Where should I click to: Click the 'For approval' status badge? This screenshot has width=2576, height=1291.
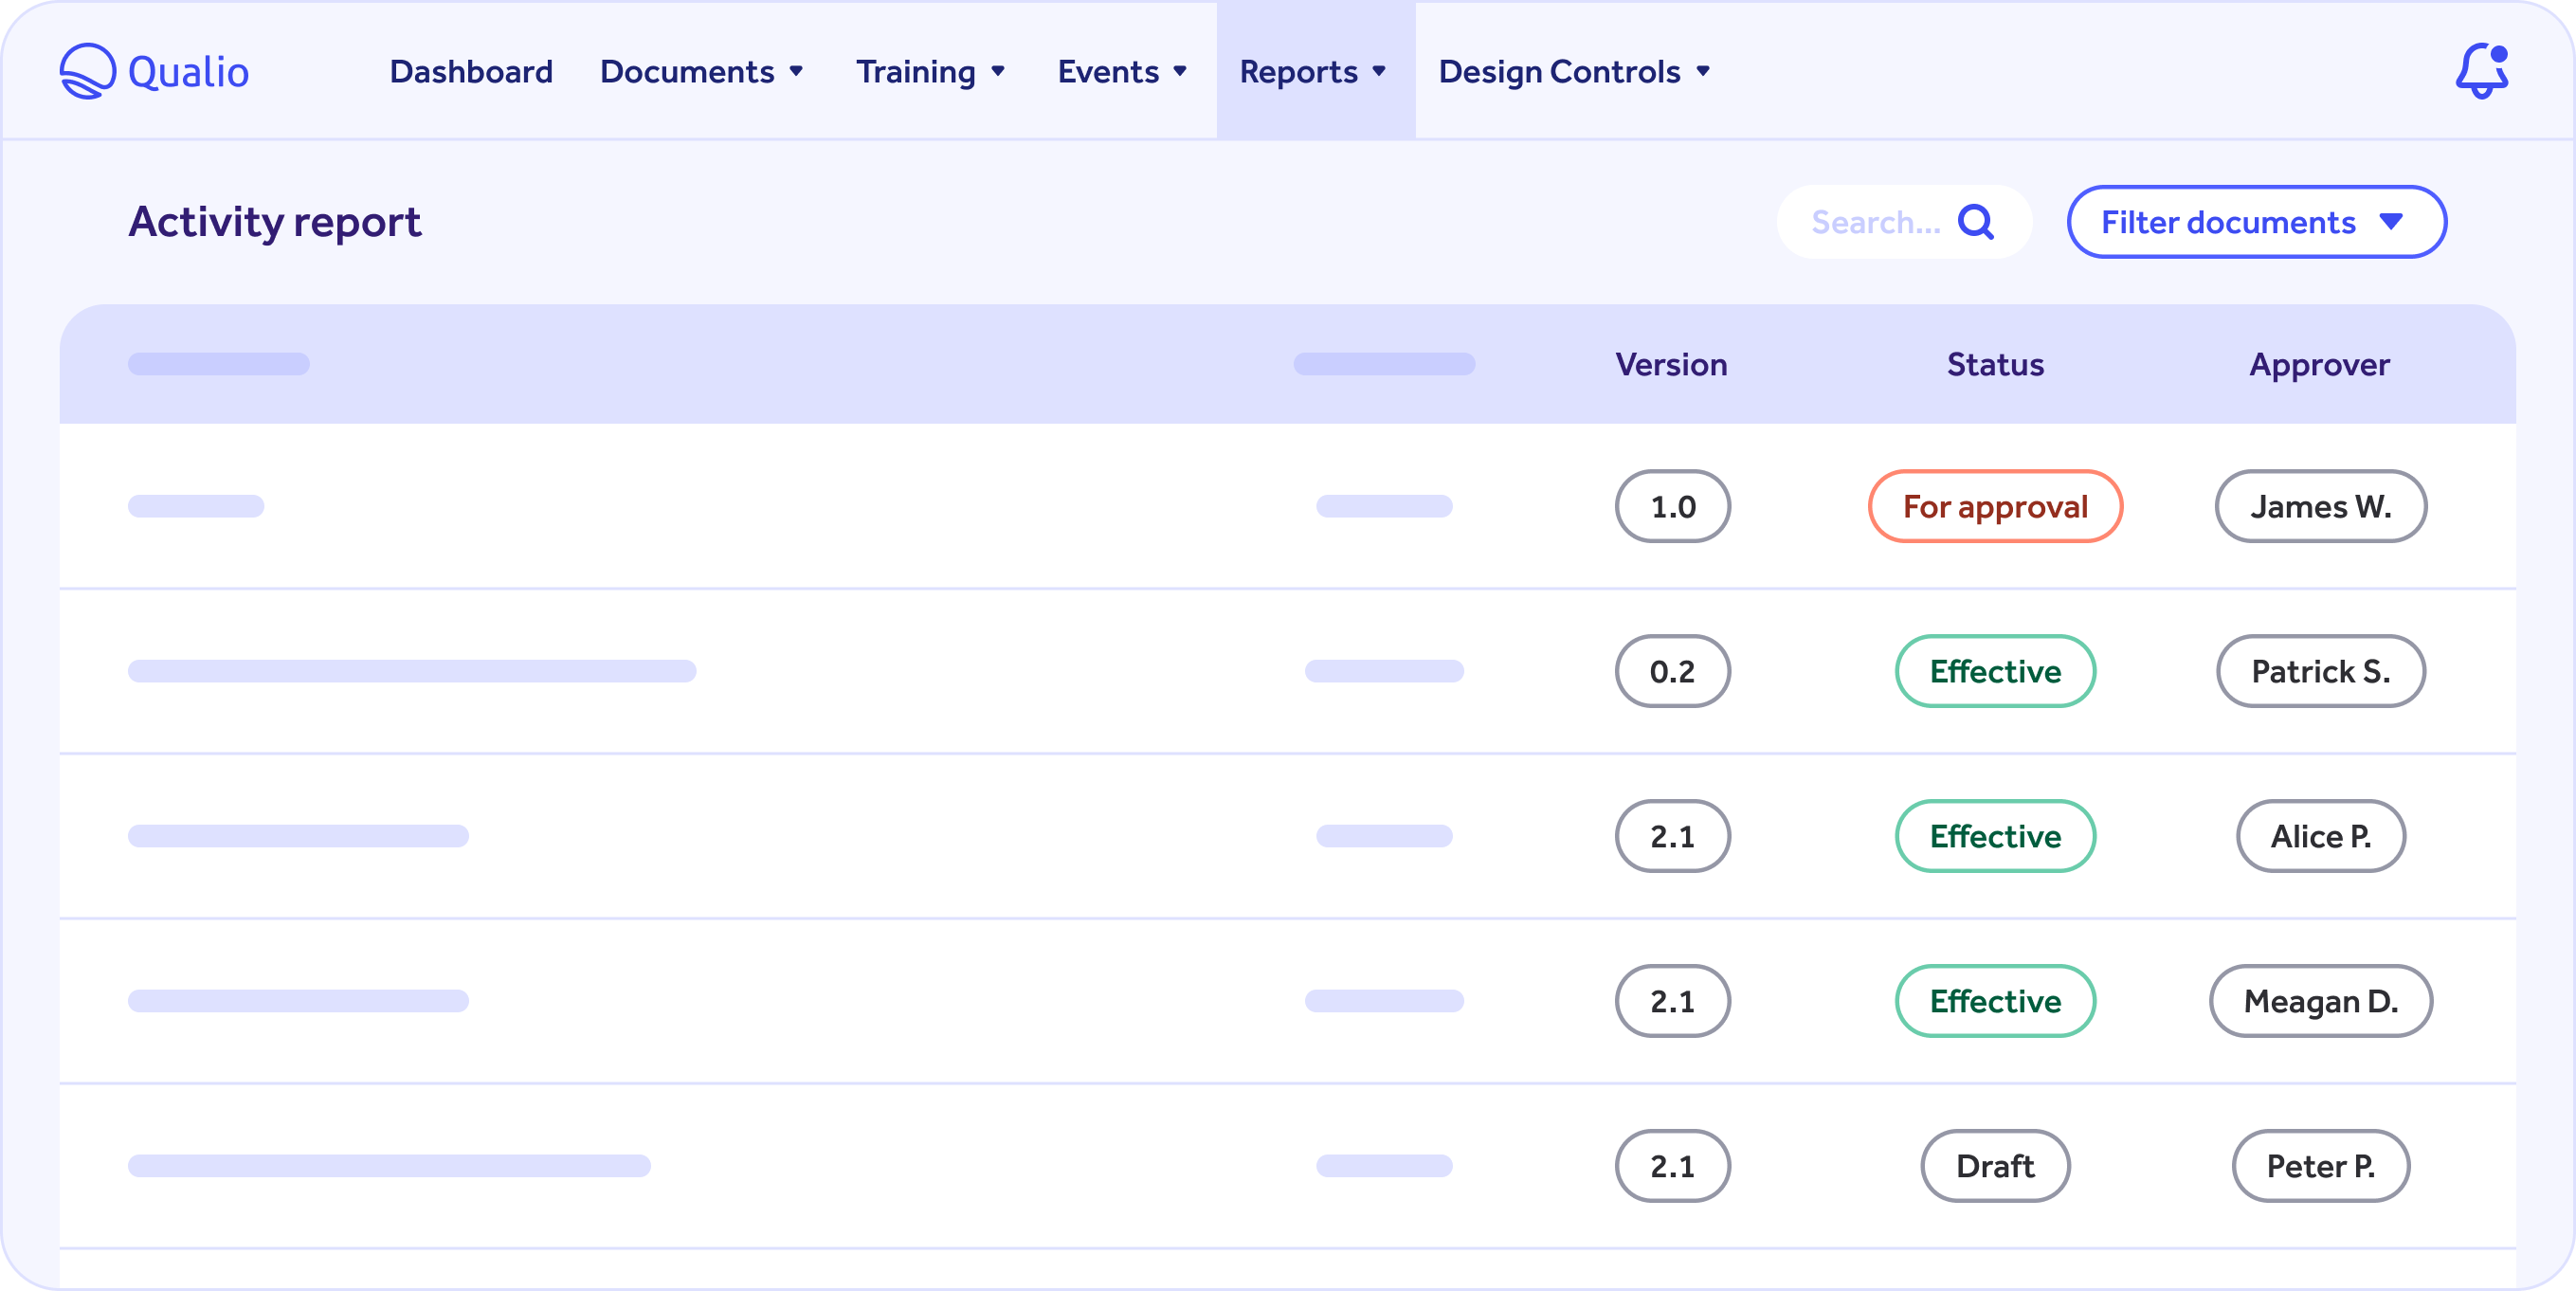point(1995,506)
